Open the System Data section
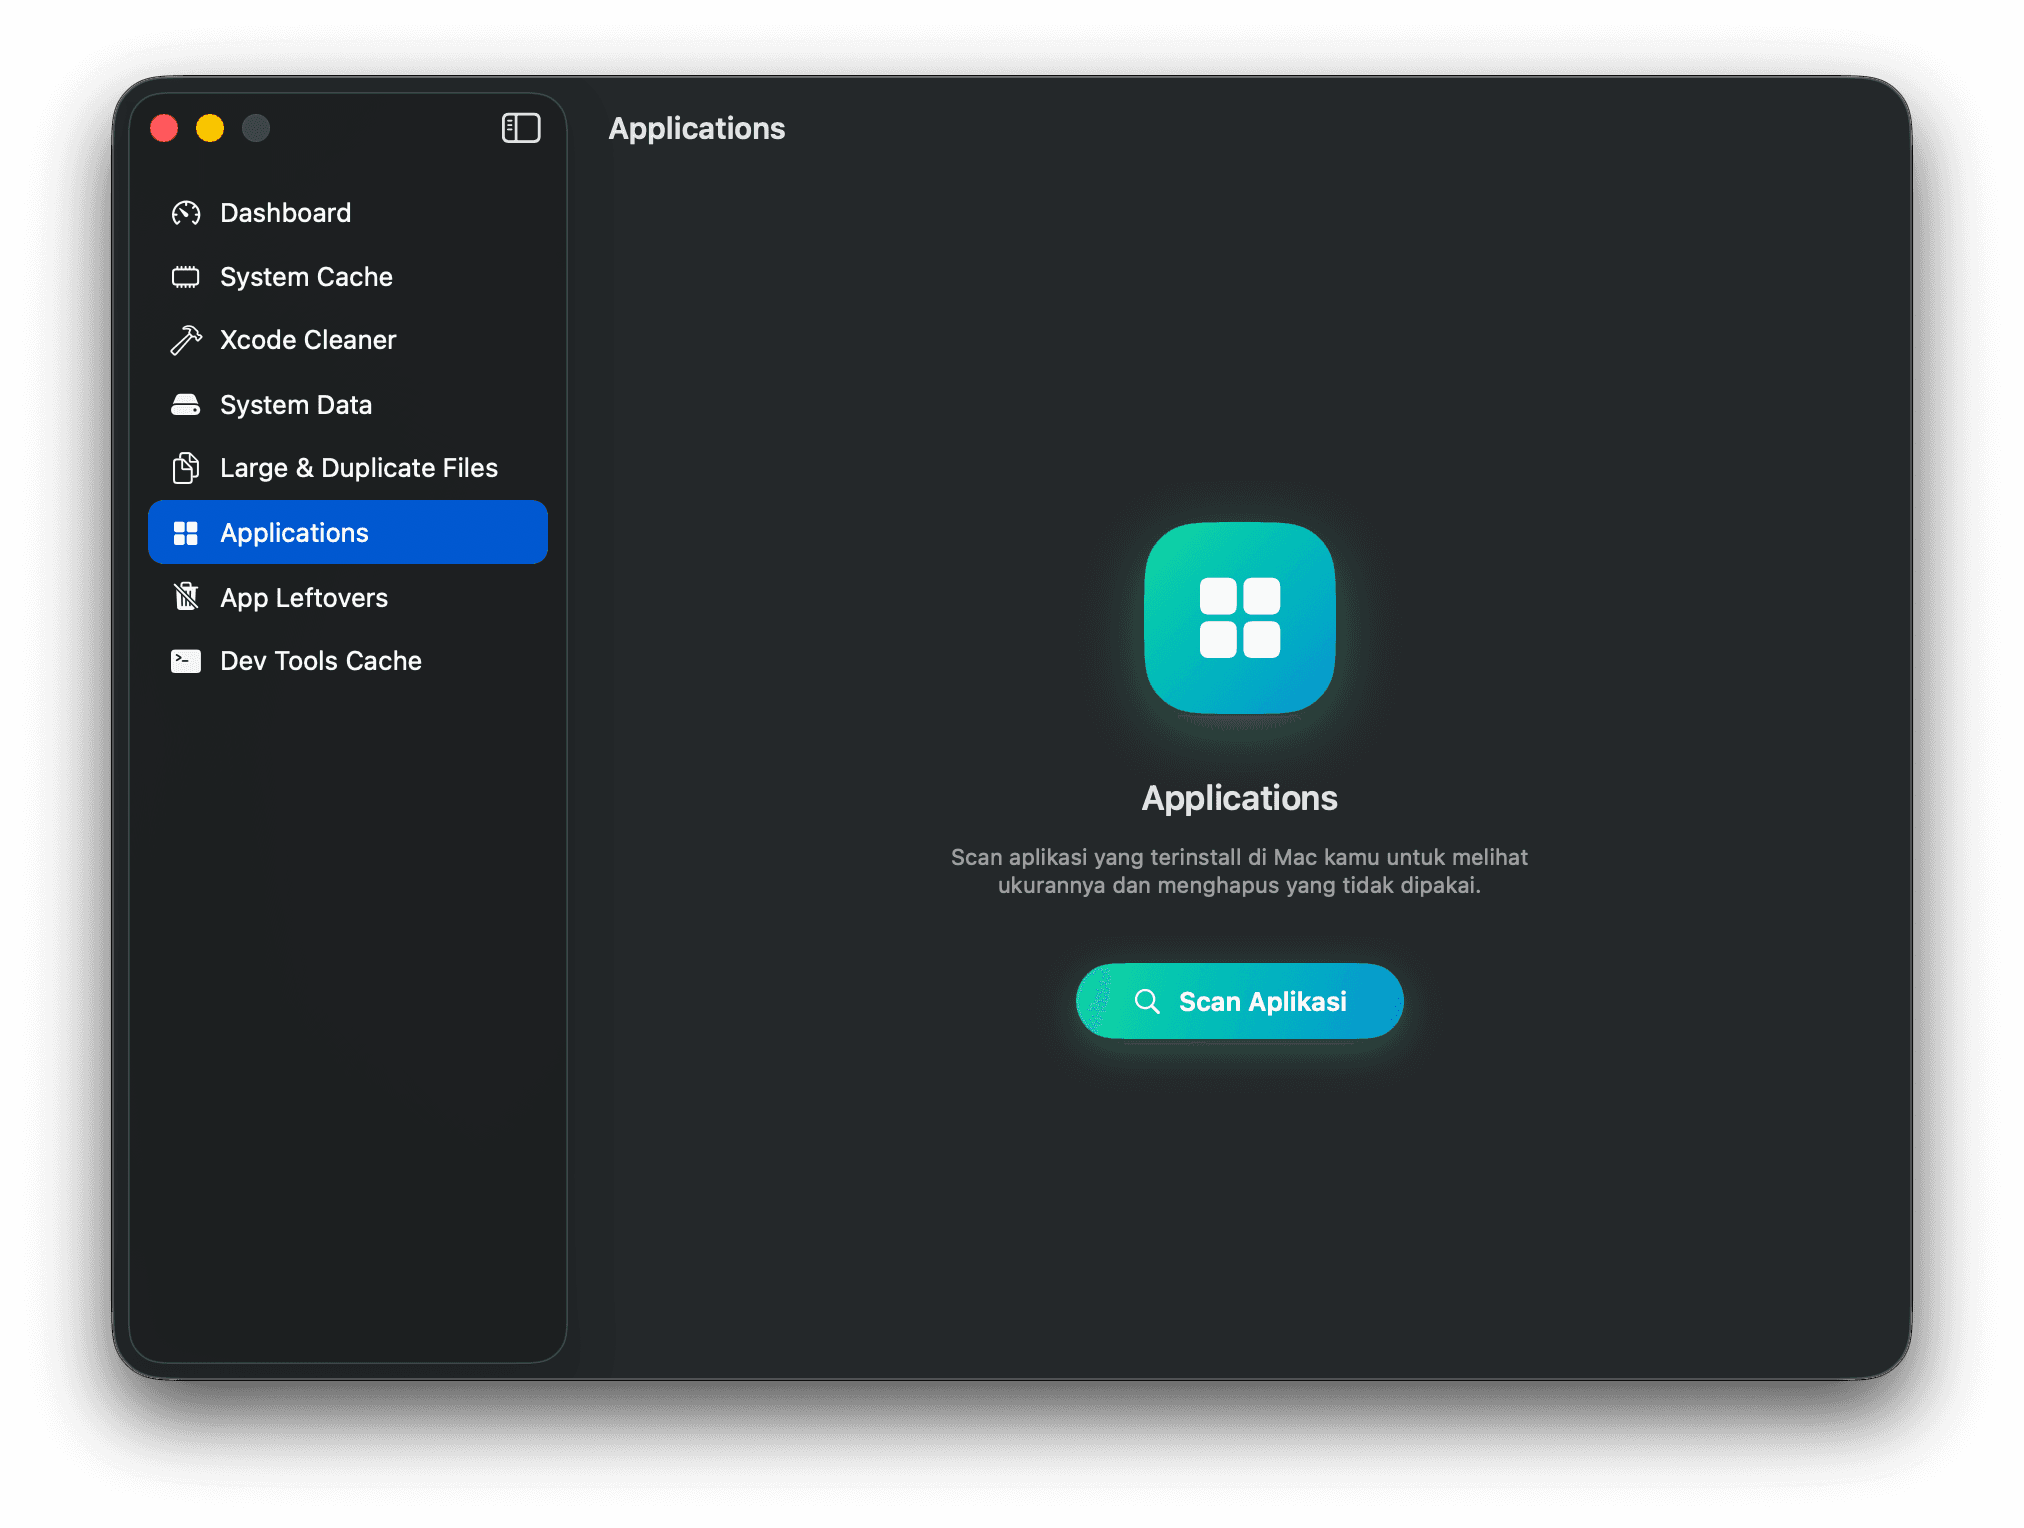2024x1528 pixels. [348, 405]
